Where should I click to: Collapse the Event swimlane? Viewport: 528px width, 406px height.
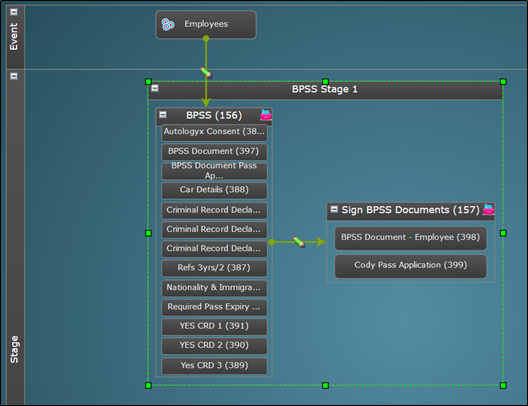pyautogui.click(x=14, y=12)
